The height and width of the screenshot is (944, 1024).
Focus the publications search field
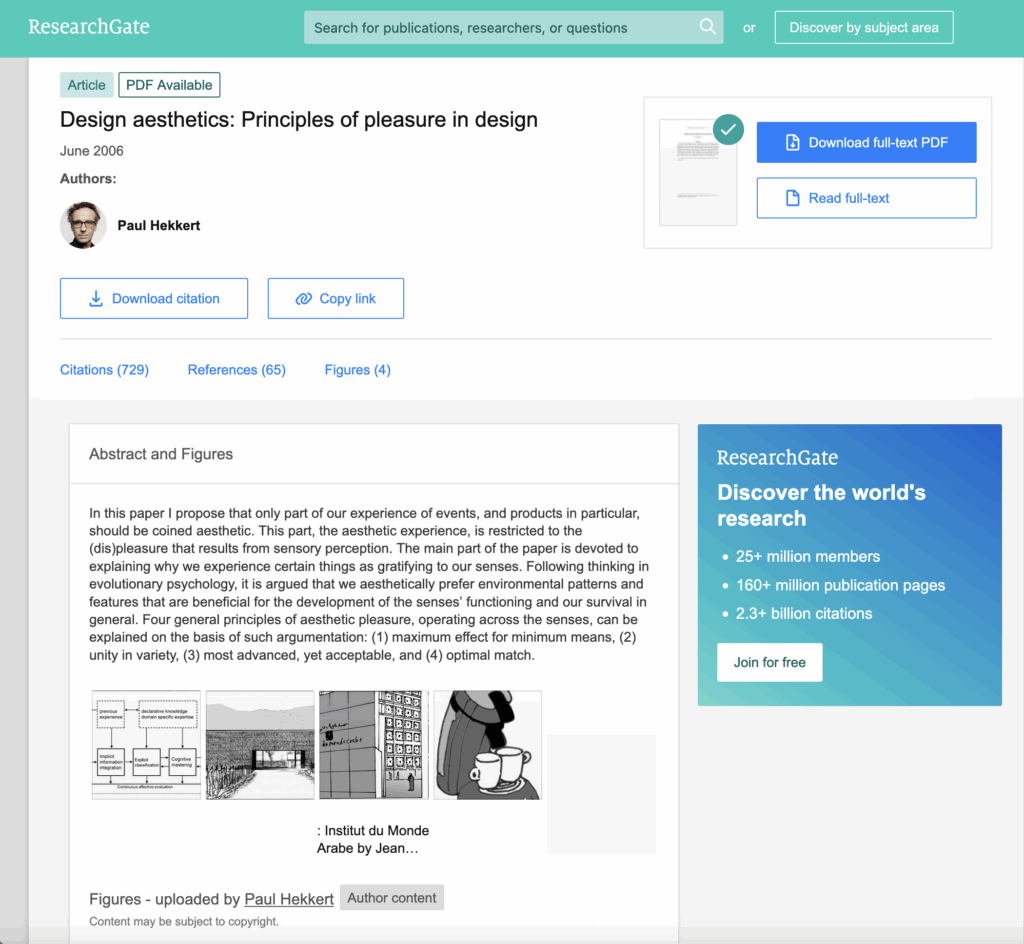click(x=500, y=27)
